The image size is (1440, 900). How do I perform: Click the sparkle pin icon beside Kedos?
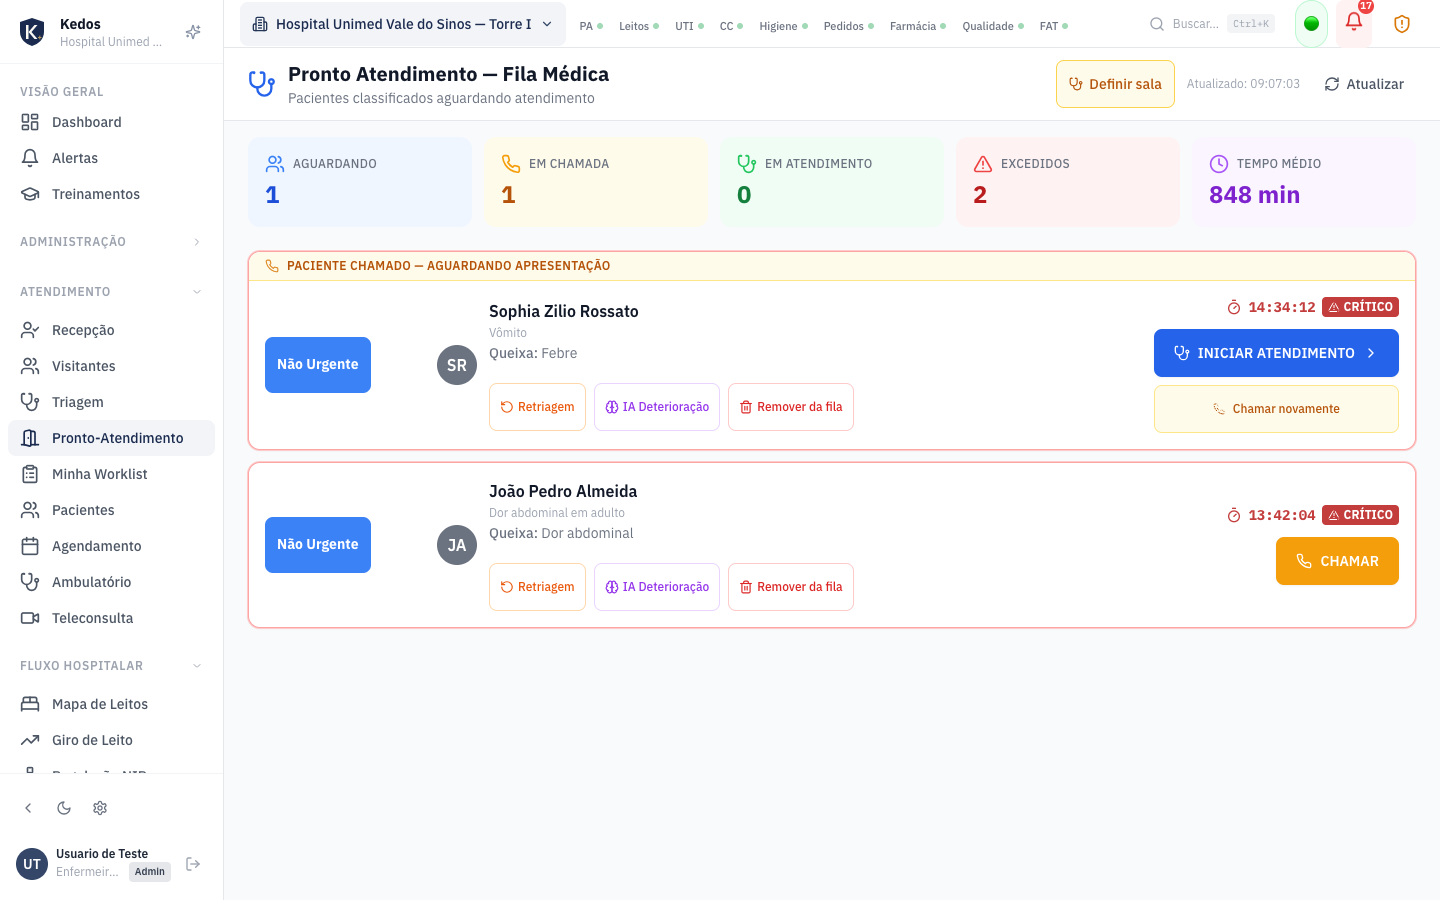point(193,32)
